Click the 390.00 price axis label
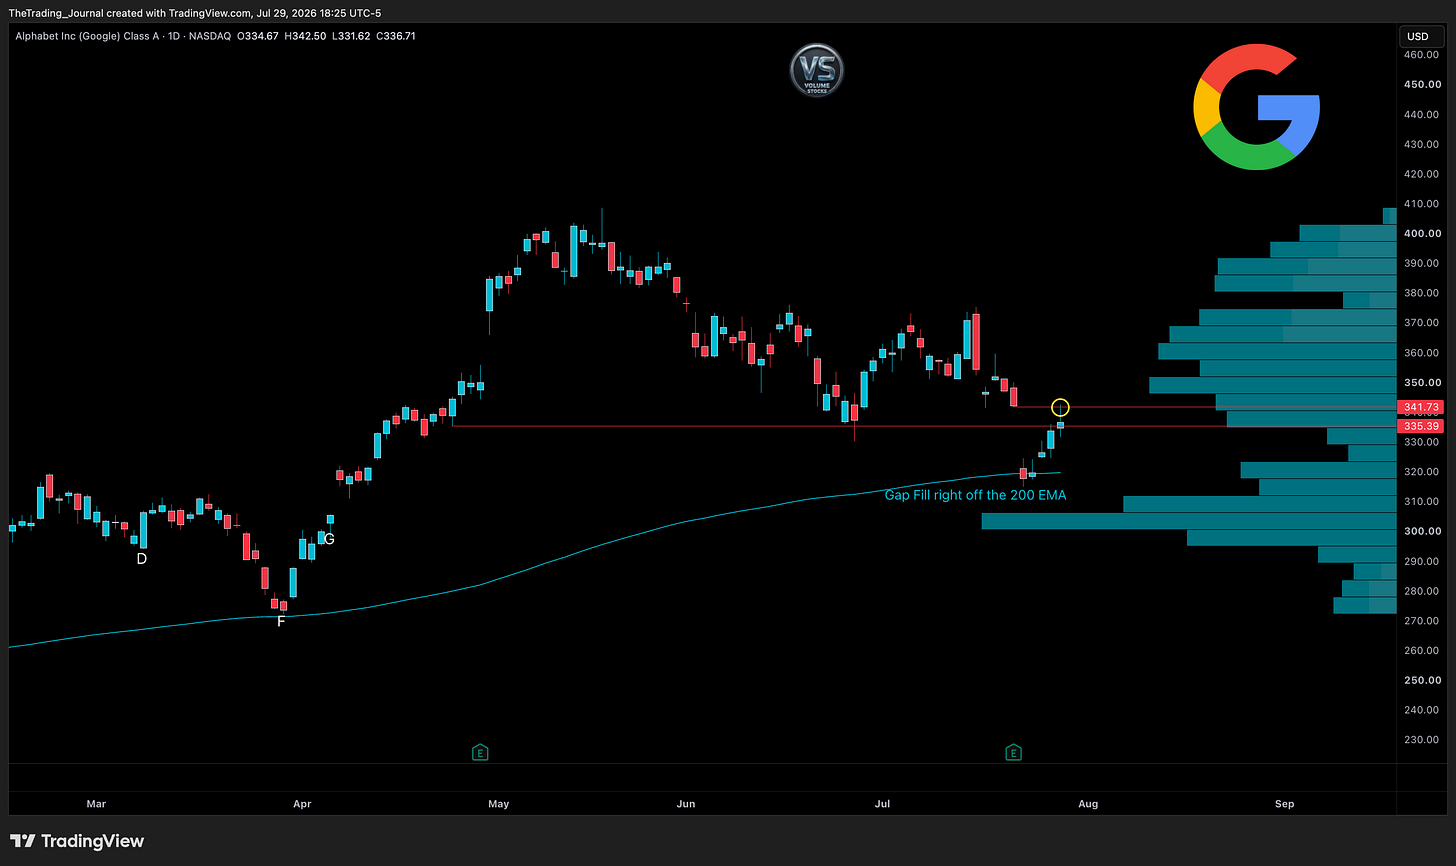The width and height of the screenshot is (1456, 866). [1420, 263]
